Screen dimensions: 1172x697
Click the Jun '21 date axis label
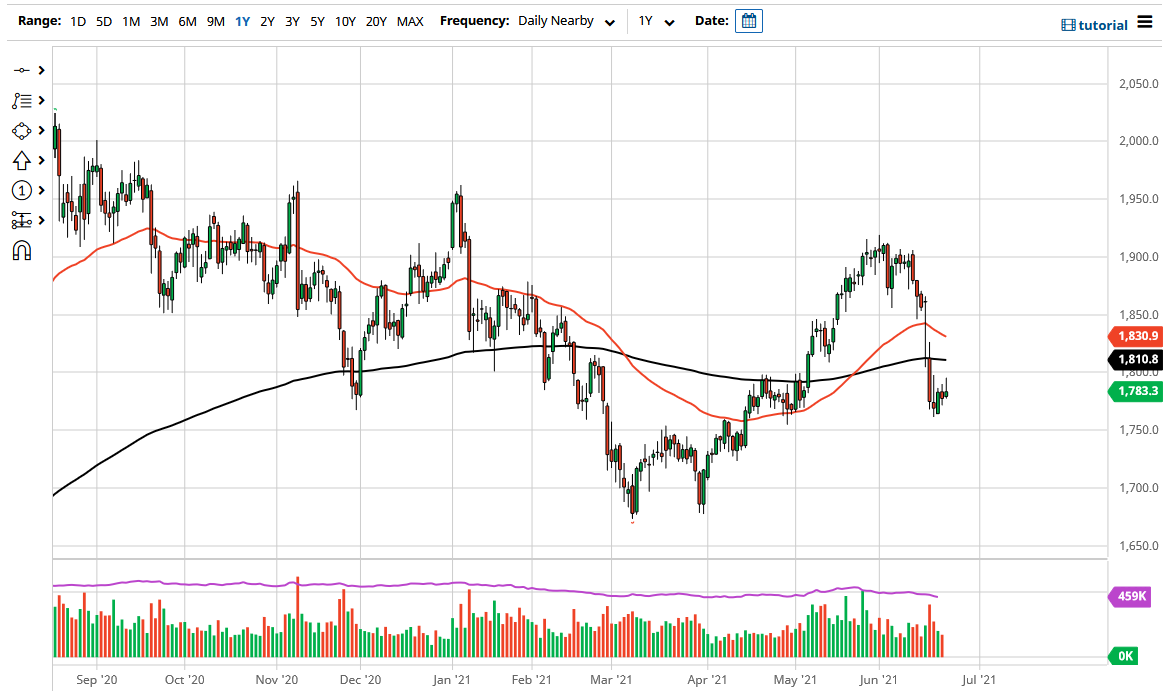pos(878,680)
